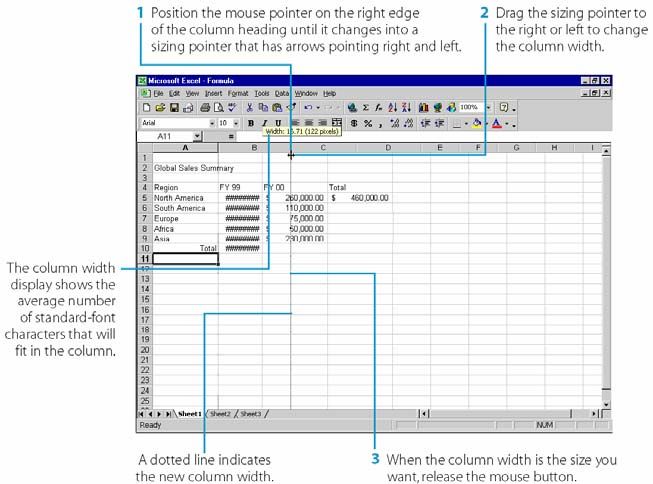Click the Paste Function fx icon
This screenshot has height=484, width=653.
pos(379,108)
